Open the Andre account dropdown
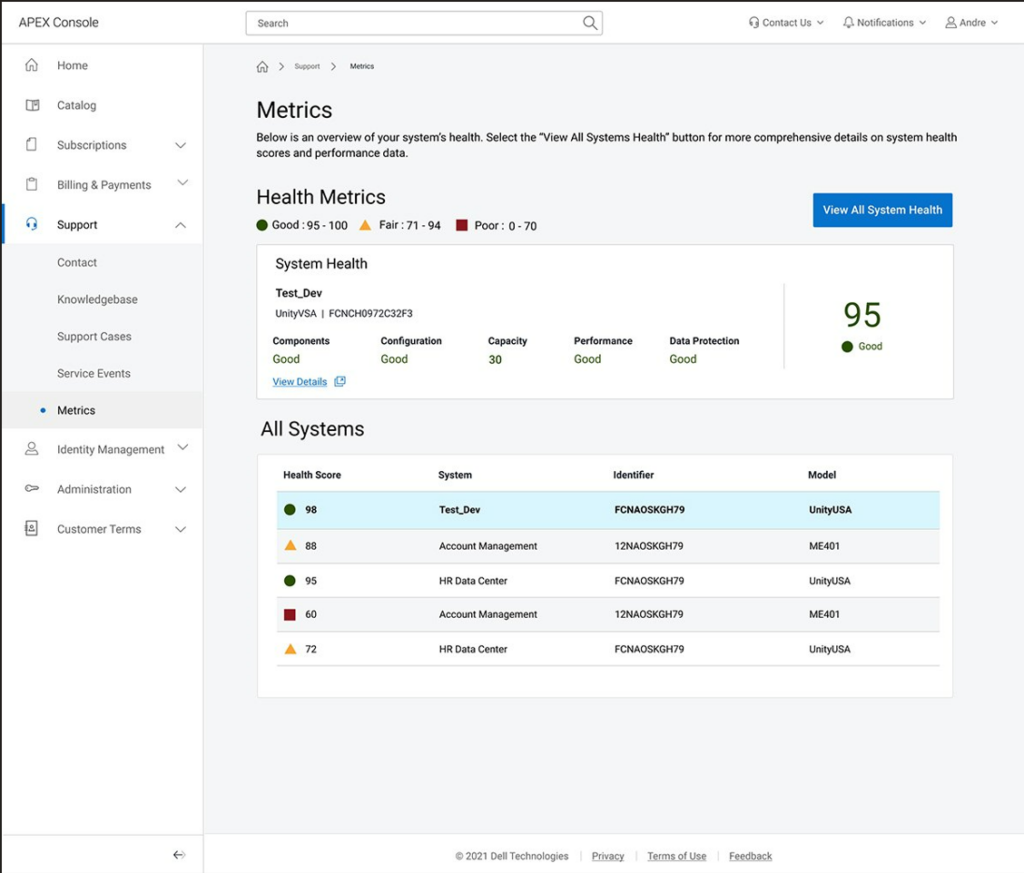The width and height of the screenshot is (1024, 873). click(x=969, y=22)
